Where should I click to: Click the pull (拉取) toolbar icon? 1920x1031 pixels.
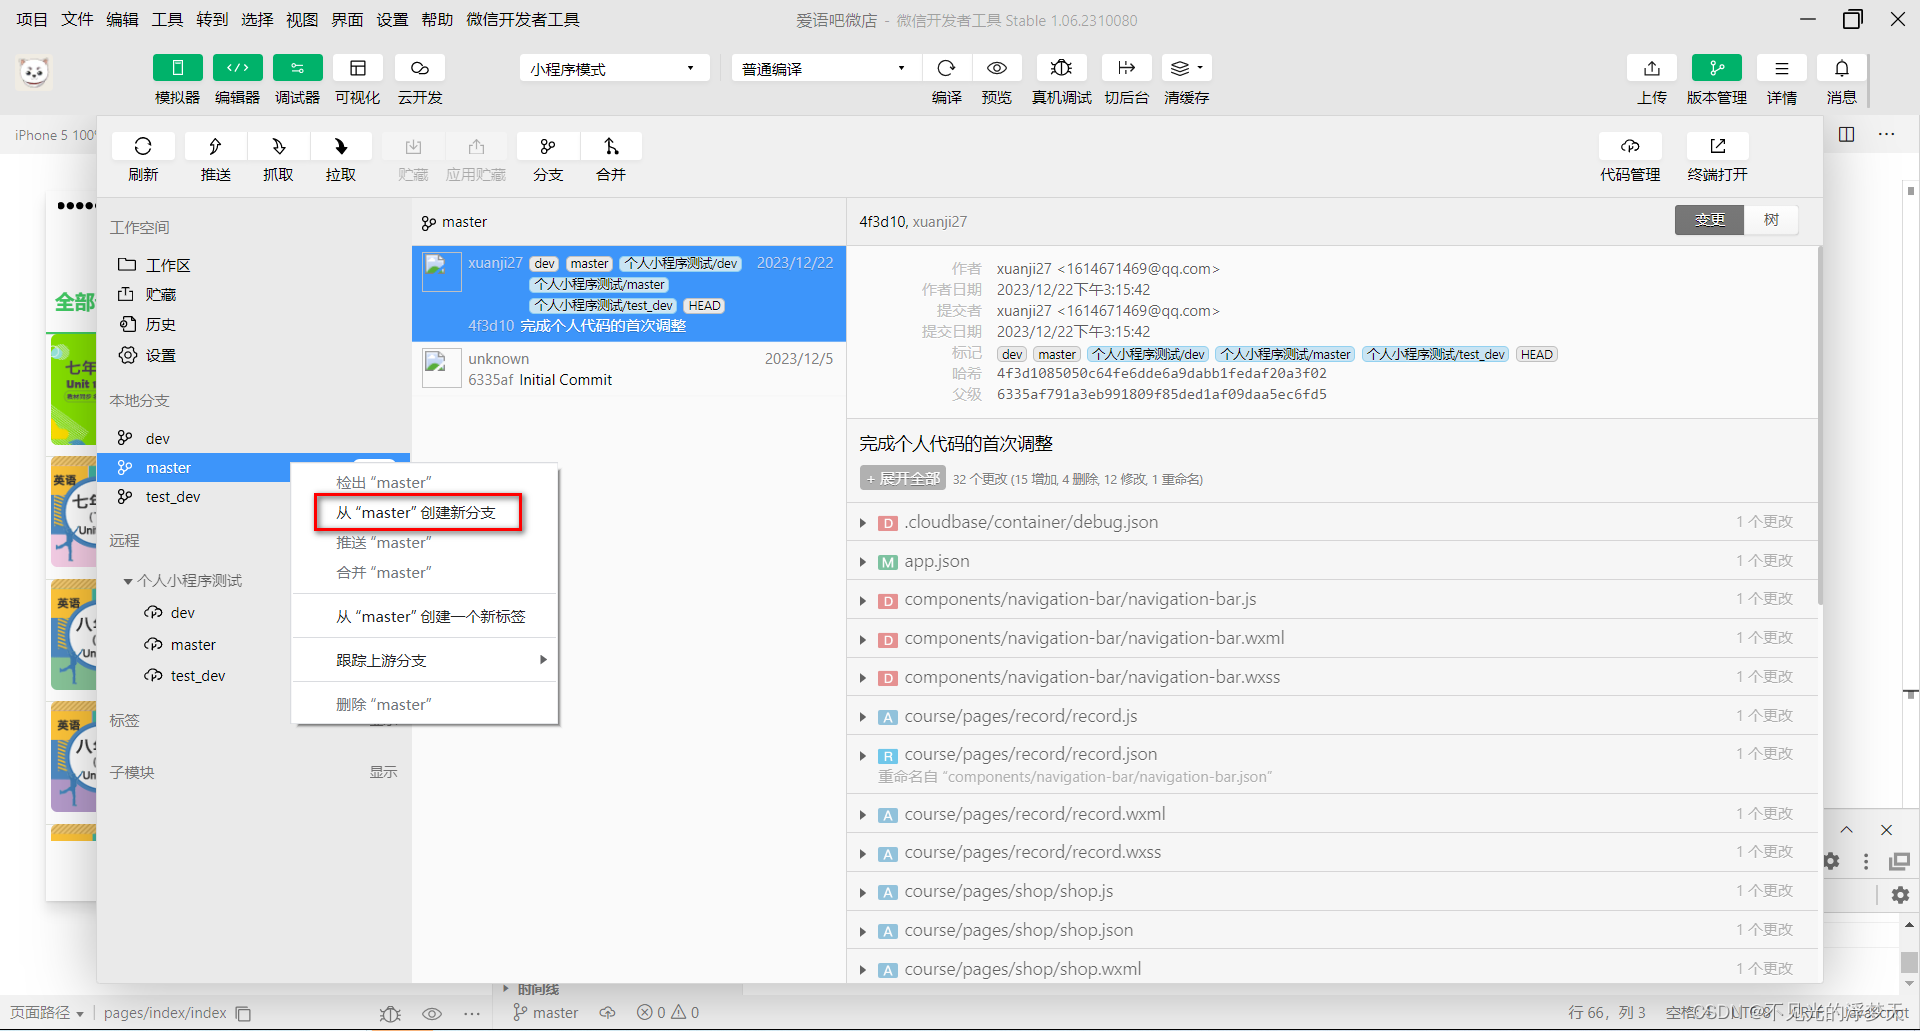[341, 147]
